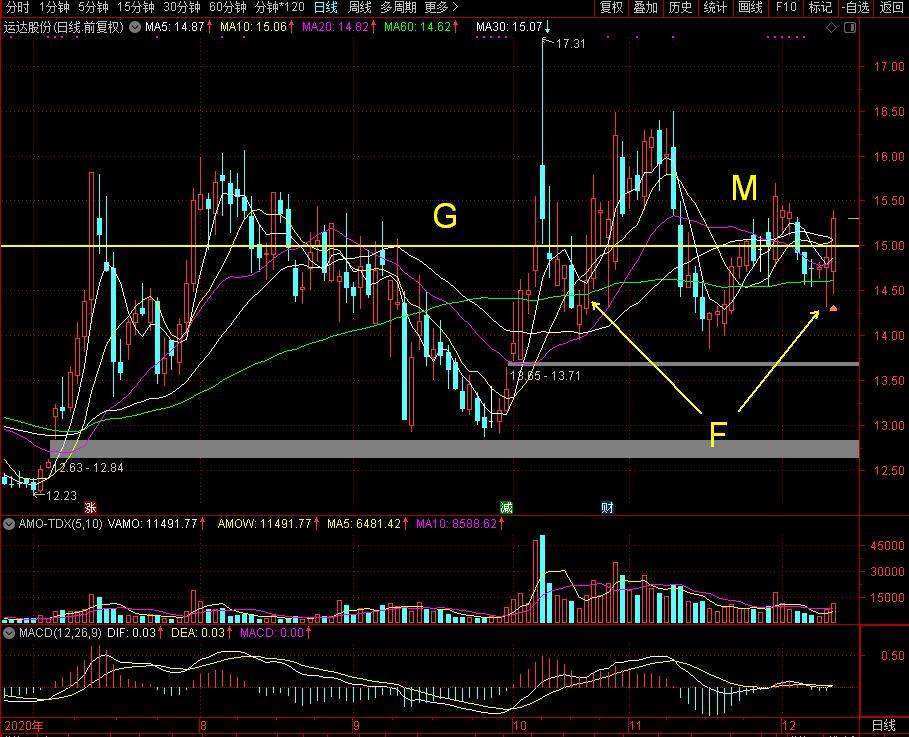Click the 17.00 price axis label
This screenshot has height=737, width=909.
(x=889, y=67)
